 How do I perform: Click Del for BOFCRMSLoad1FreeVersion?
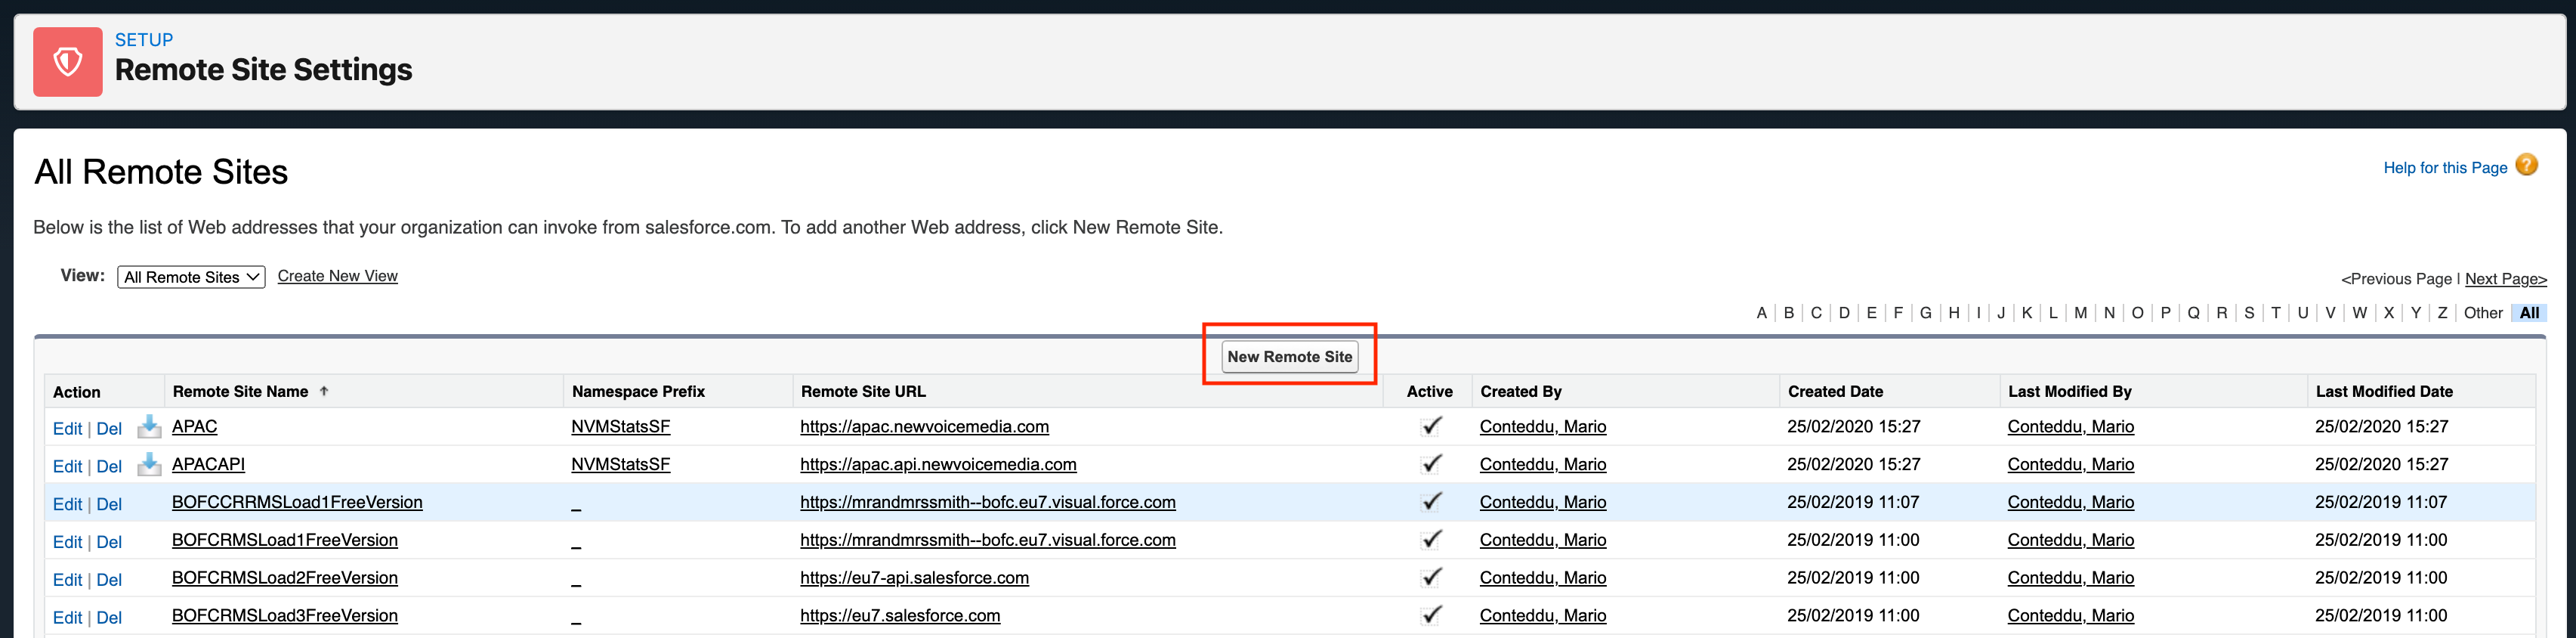coord(109,542)
